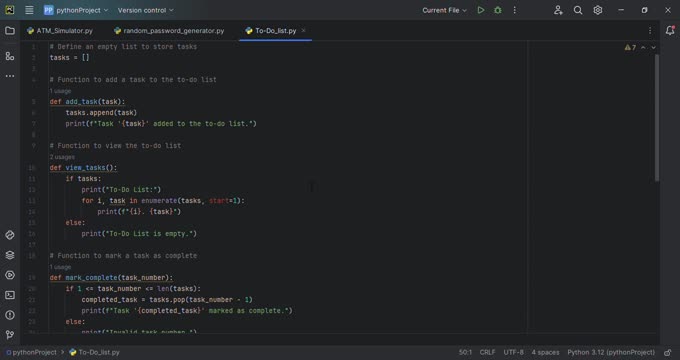
Task: Expand the Version control dropdown
Action: click(x=145, y=10)
